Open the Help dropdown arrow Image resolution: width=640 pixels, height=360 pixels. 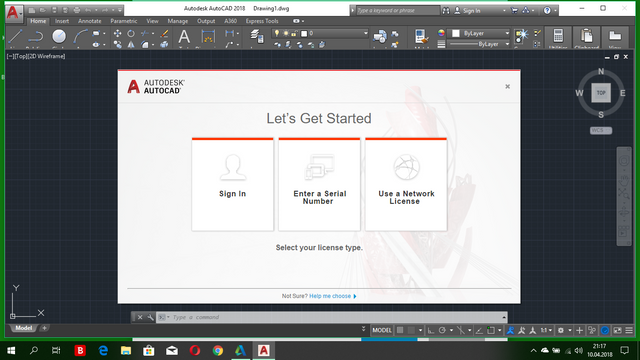(x=555, y=11)
